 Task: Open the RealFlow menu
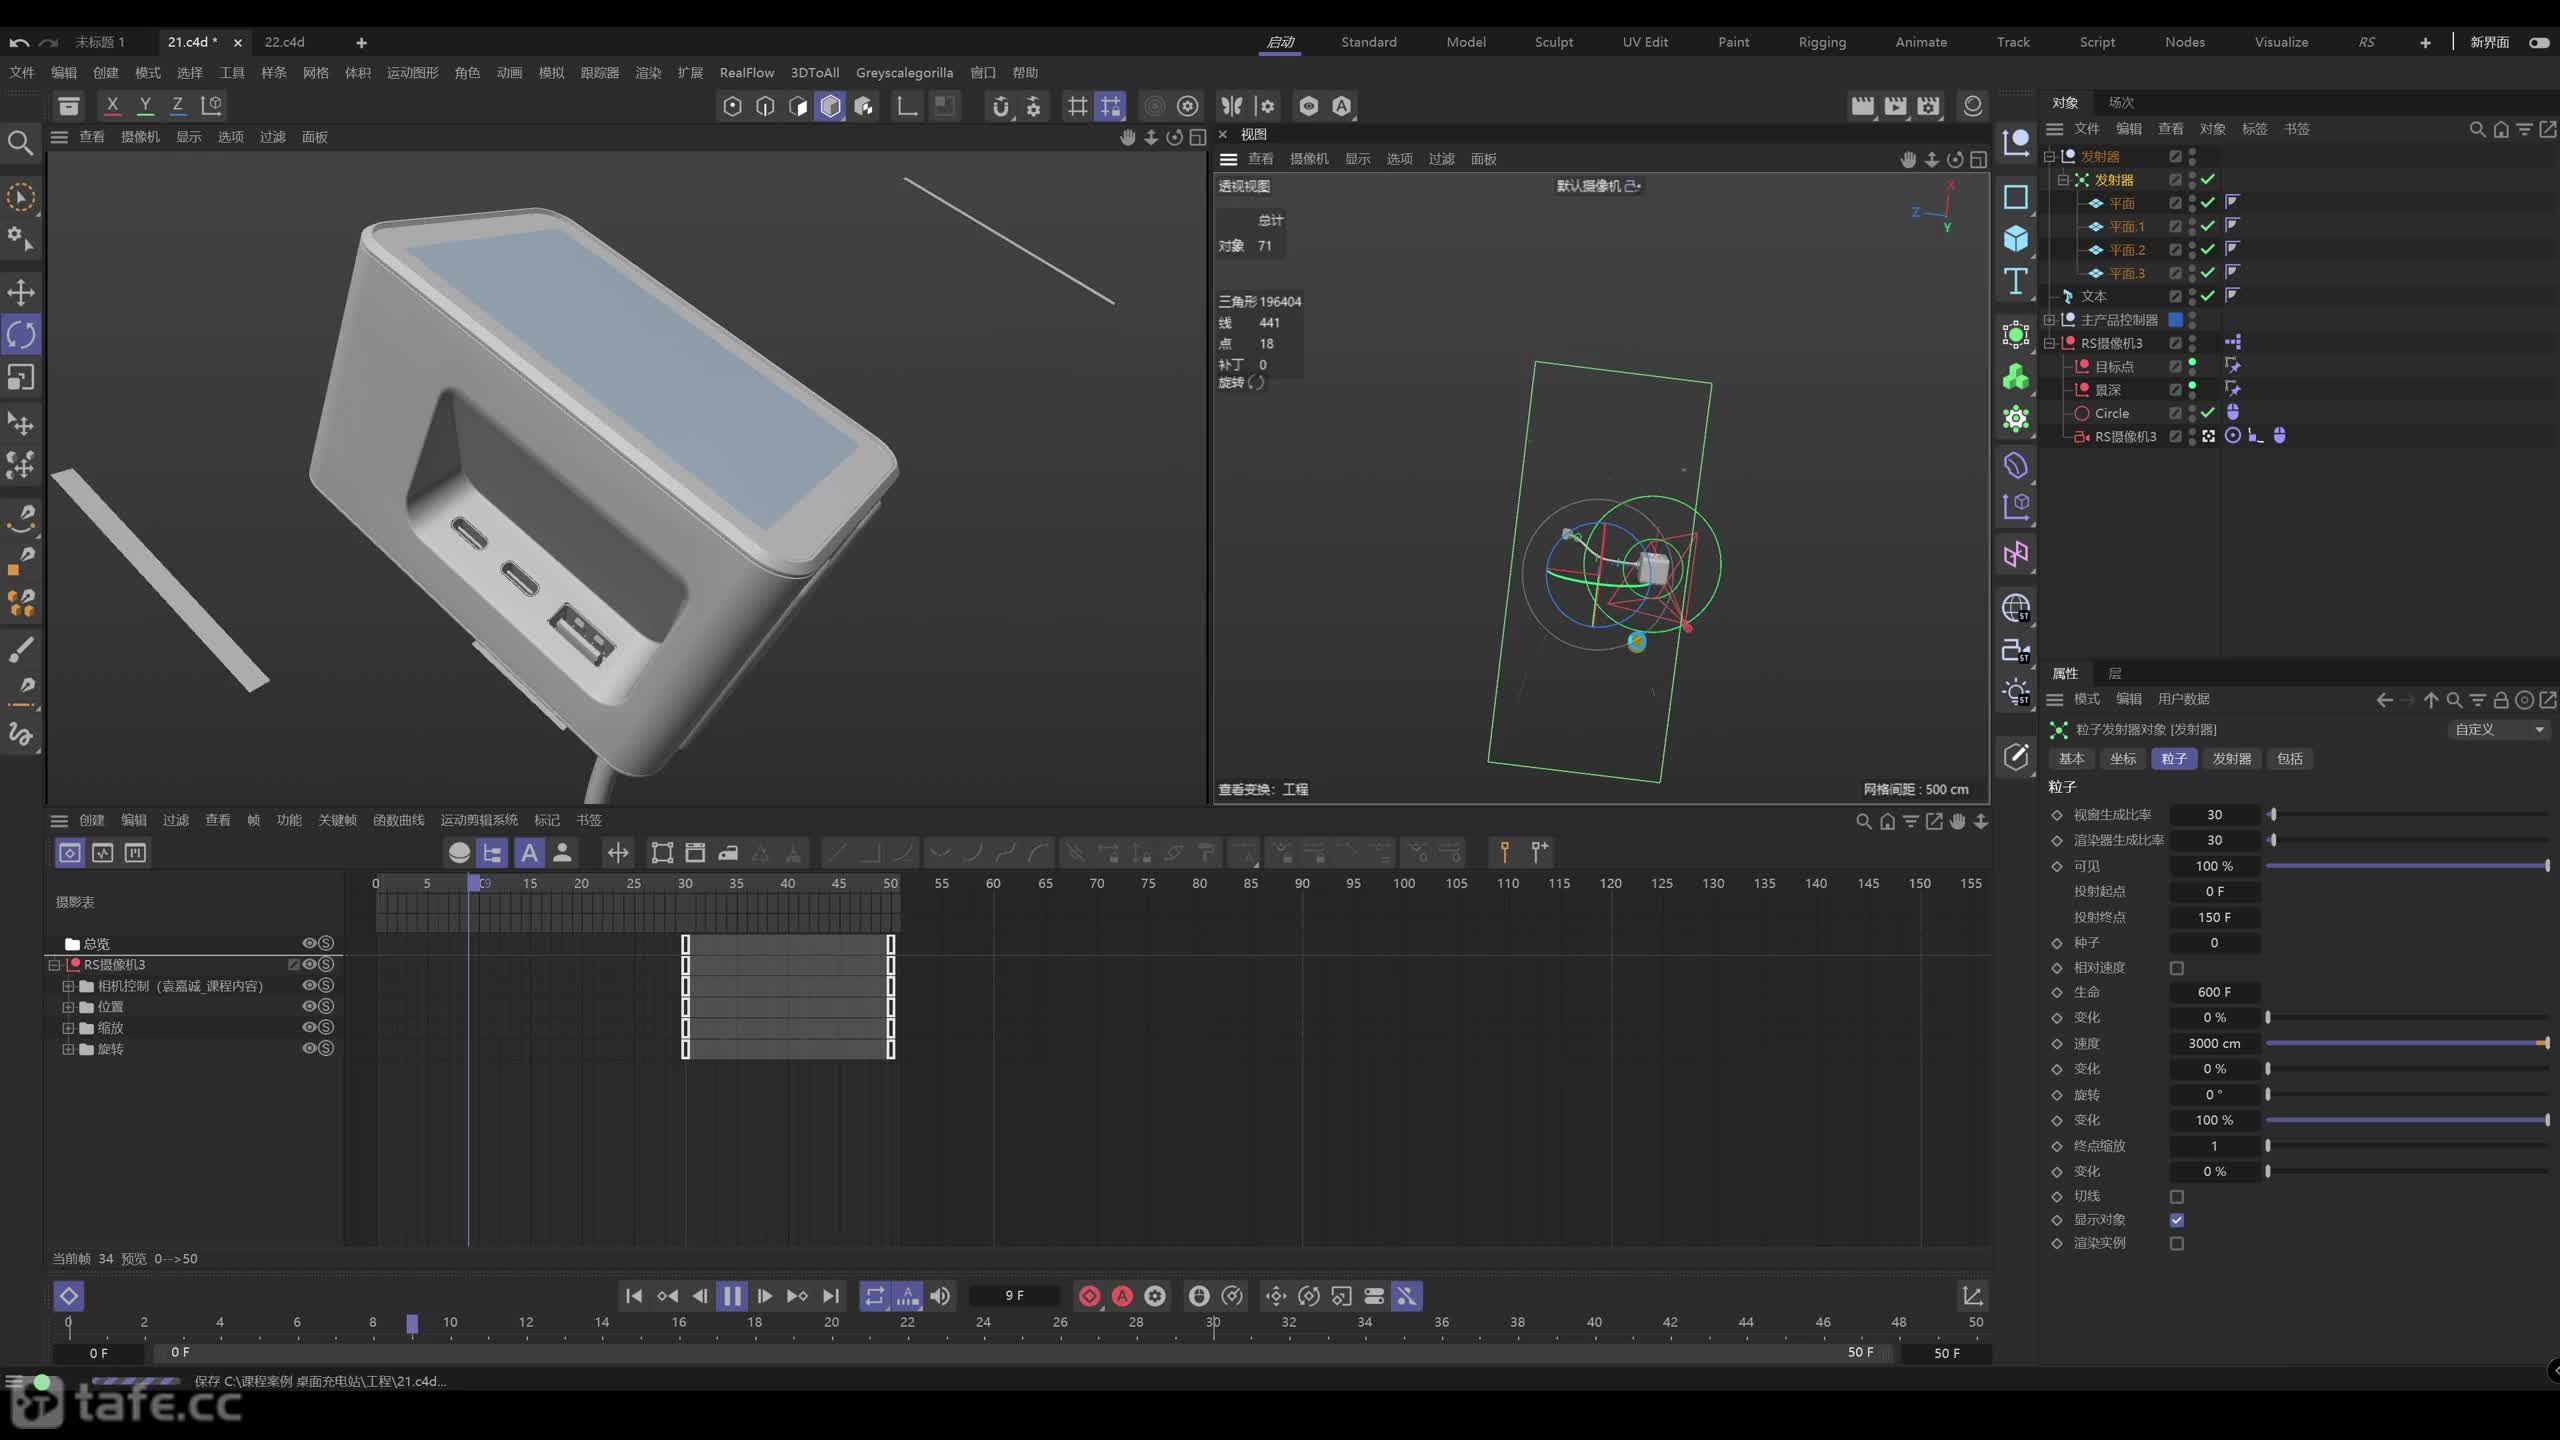747,73
